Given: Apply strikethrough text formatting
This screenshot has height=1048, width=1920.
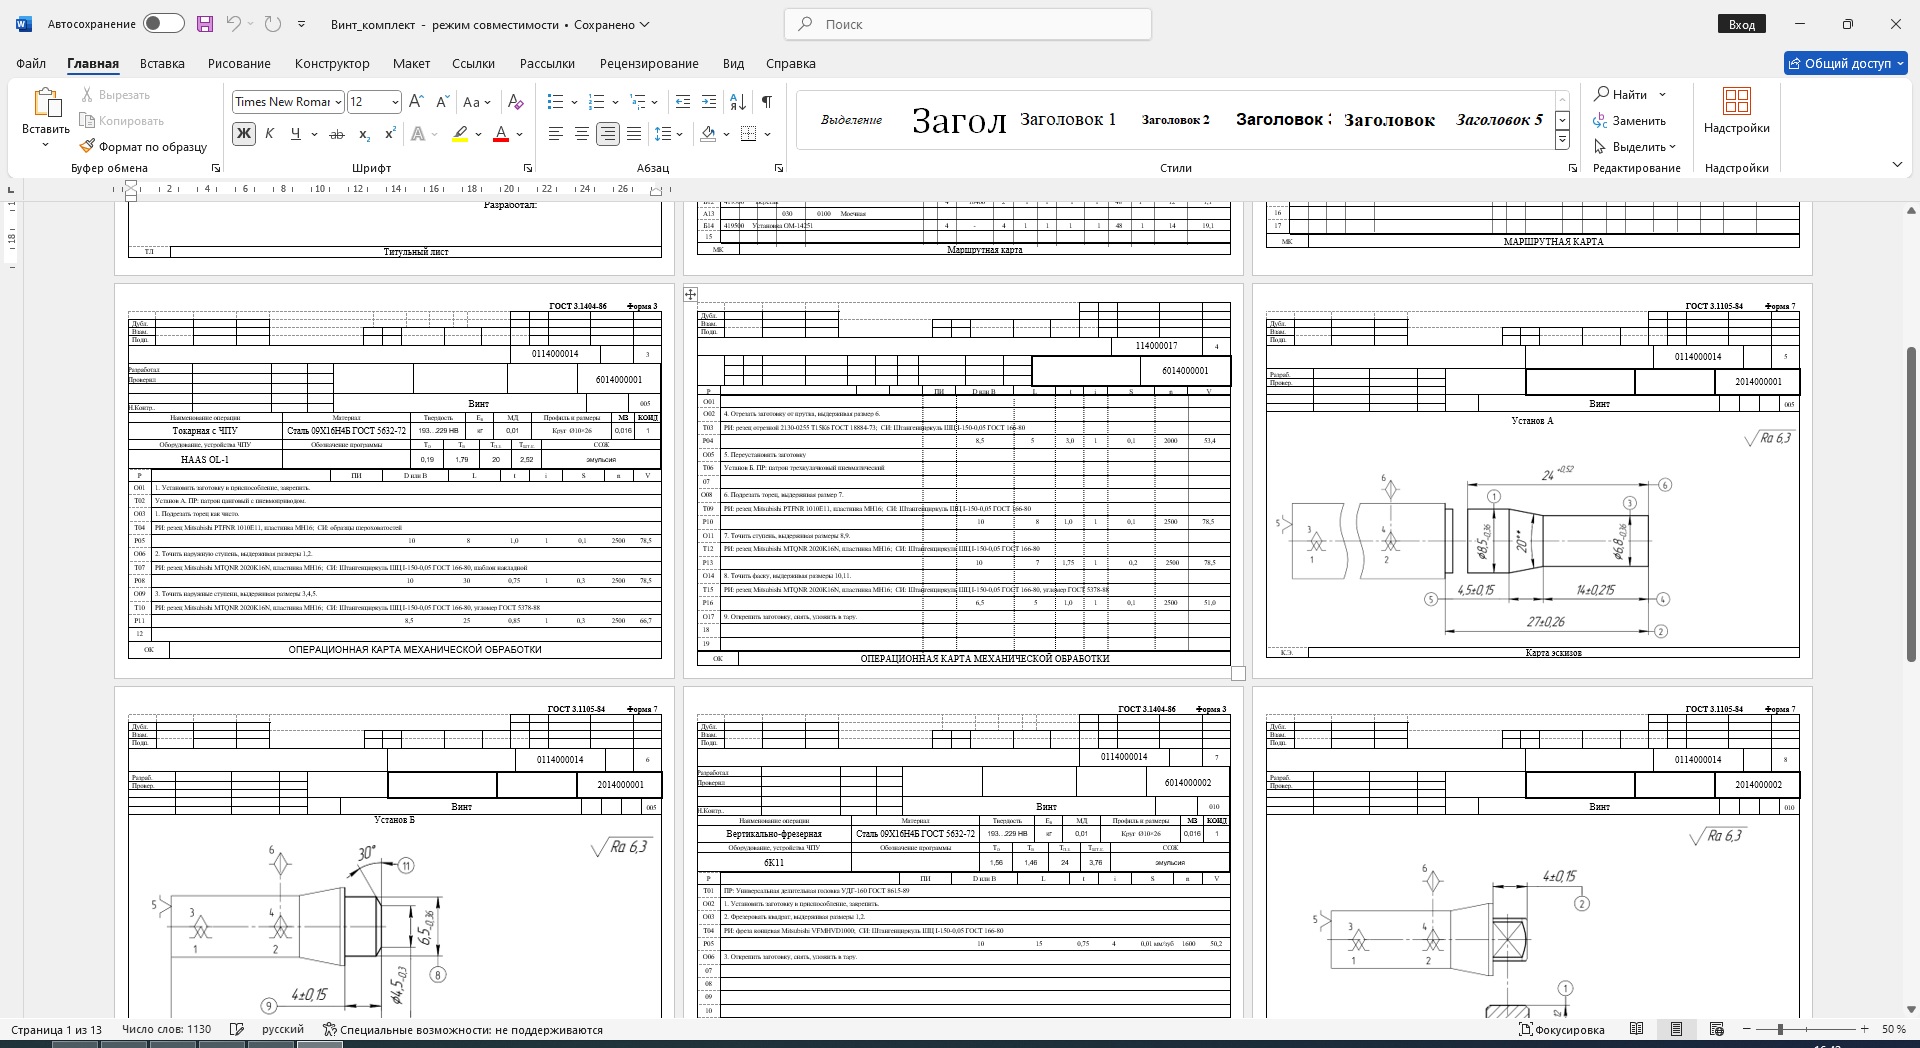Looking at the screenshot, I should pos(337,134).
